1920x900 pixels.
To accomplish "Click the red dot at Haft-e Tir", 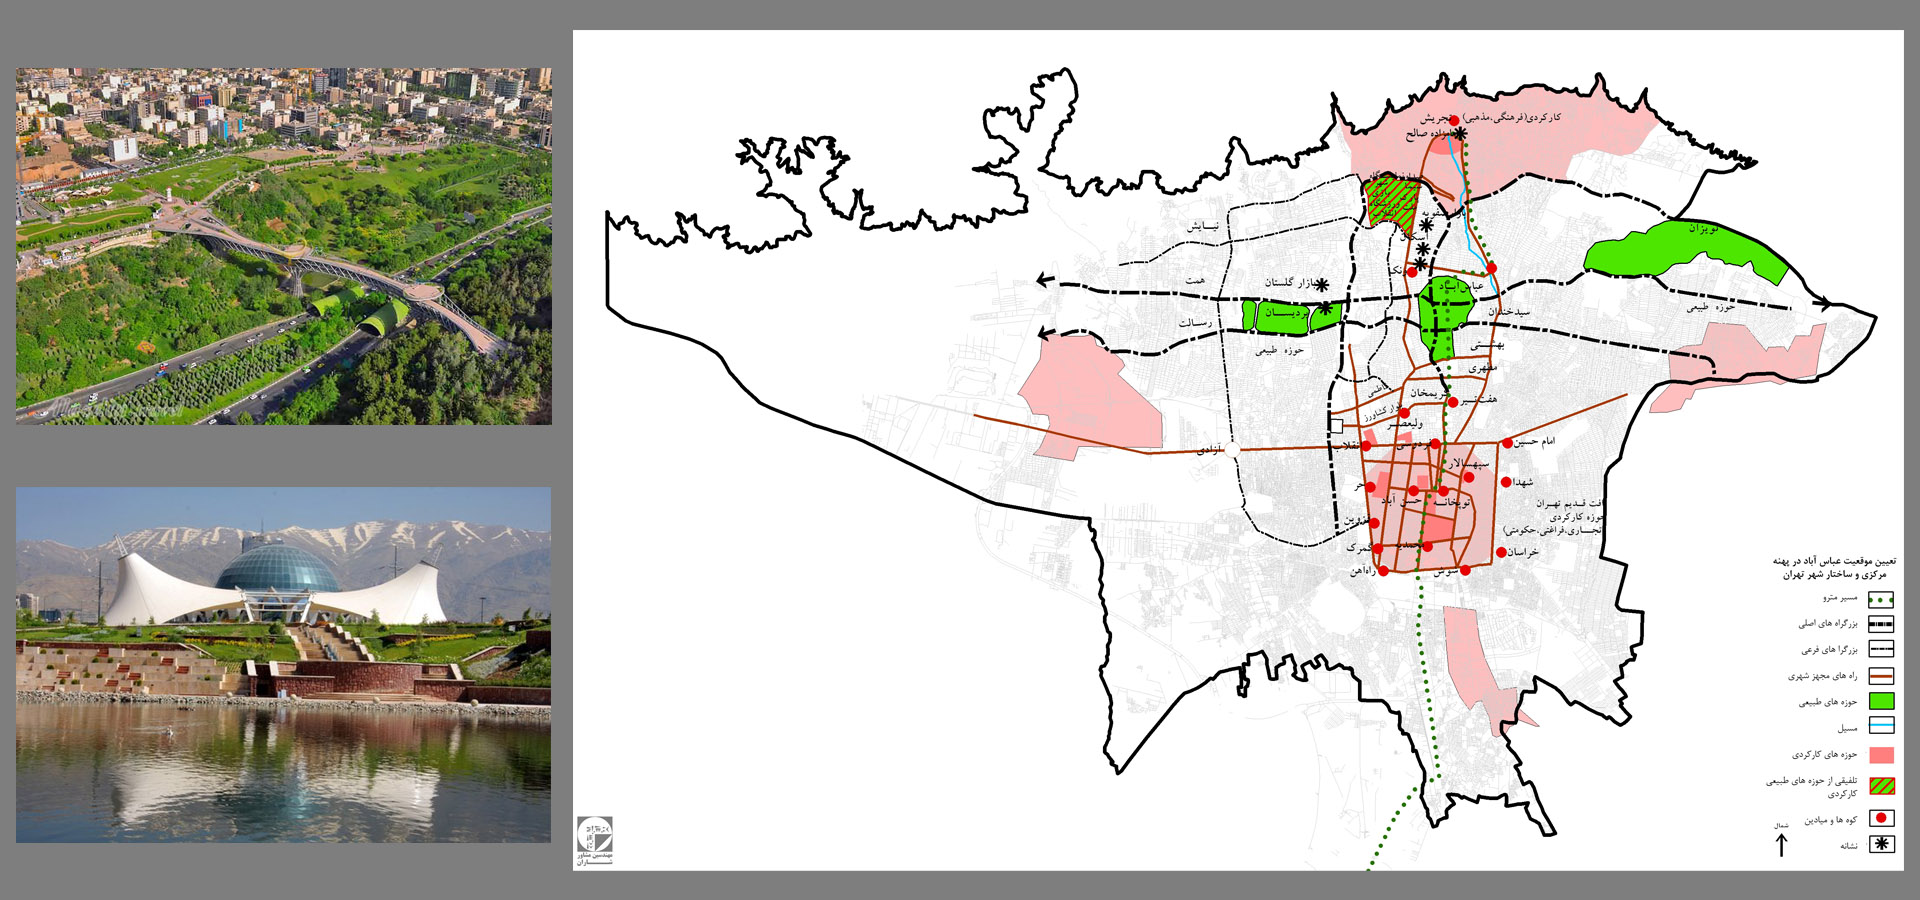I will tap(1453, 402).
